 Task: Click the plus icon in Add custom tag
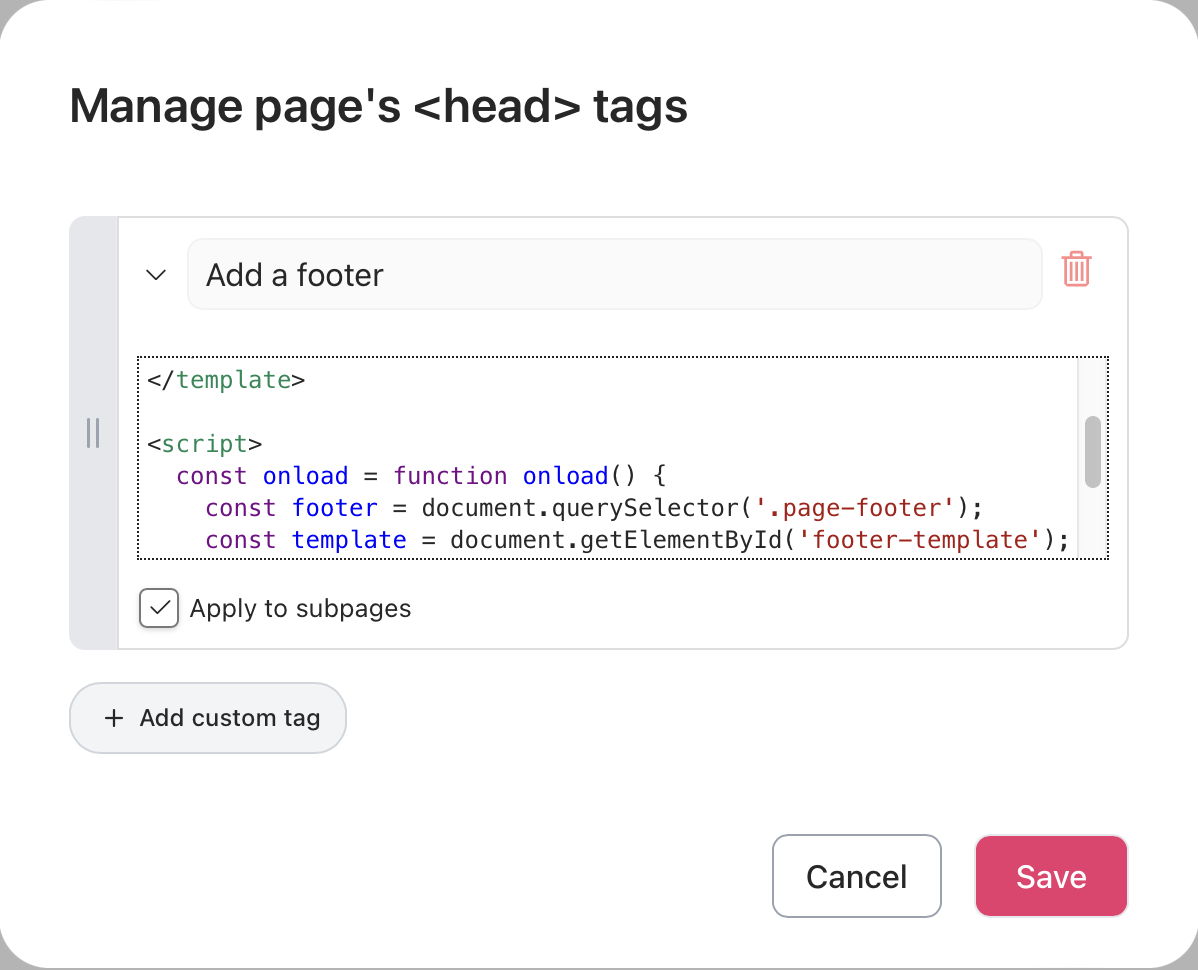pyautogui.click(x=114, y=718)
